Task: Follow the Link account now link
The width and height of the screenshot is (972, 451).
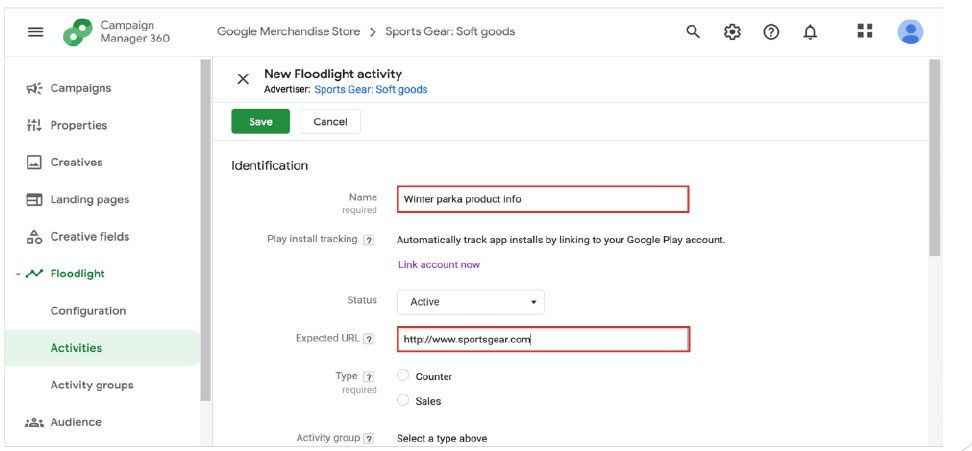Action: 439,265
